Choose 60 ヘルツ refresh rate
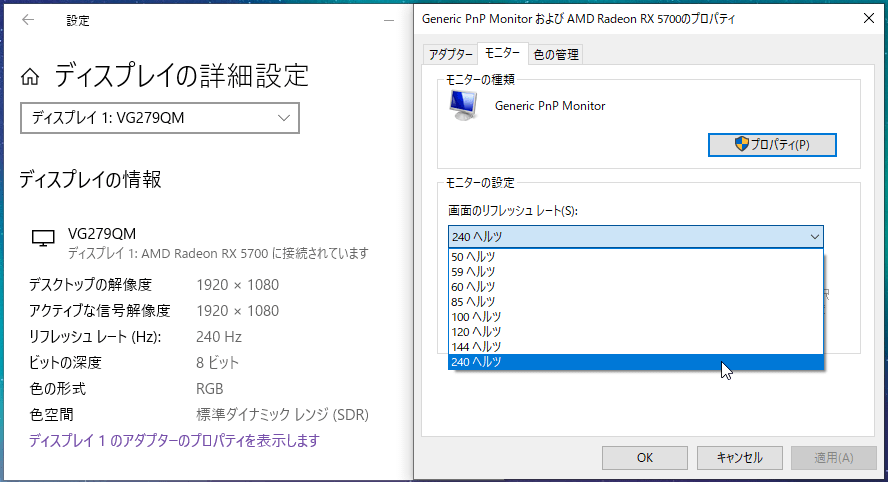Screen dimensions: 888x482 coord(635,287)
